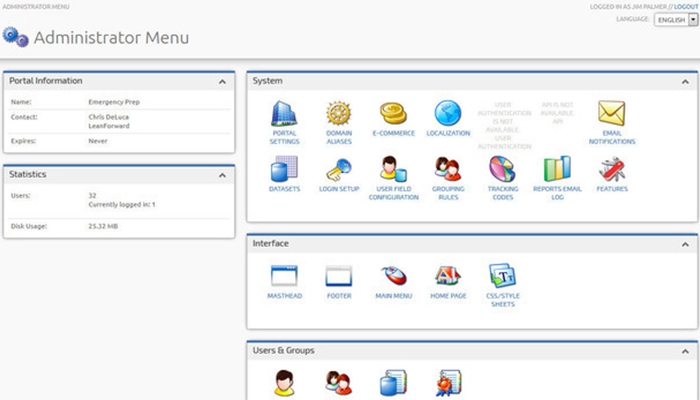
Task: Click disabled User Authentication not available text
Action: 504,125
